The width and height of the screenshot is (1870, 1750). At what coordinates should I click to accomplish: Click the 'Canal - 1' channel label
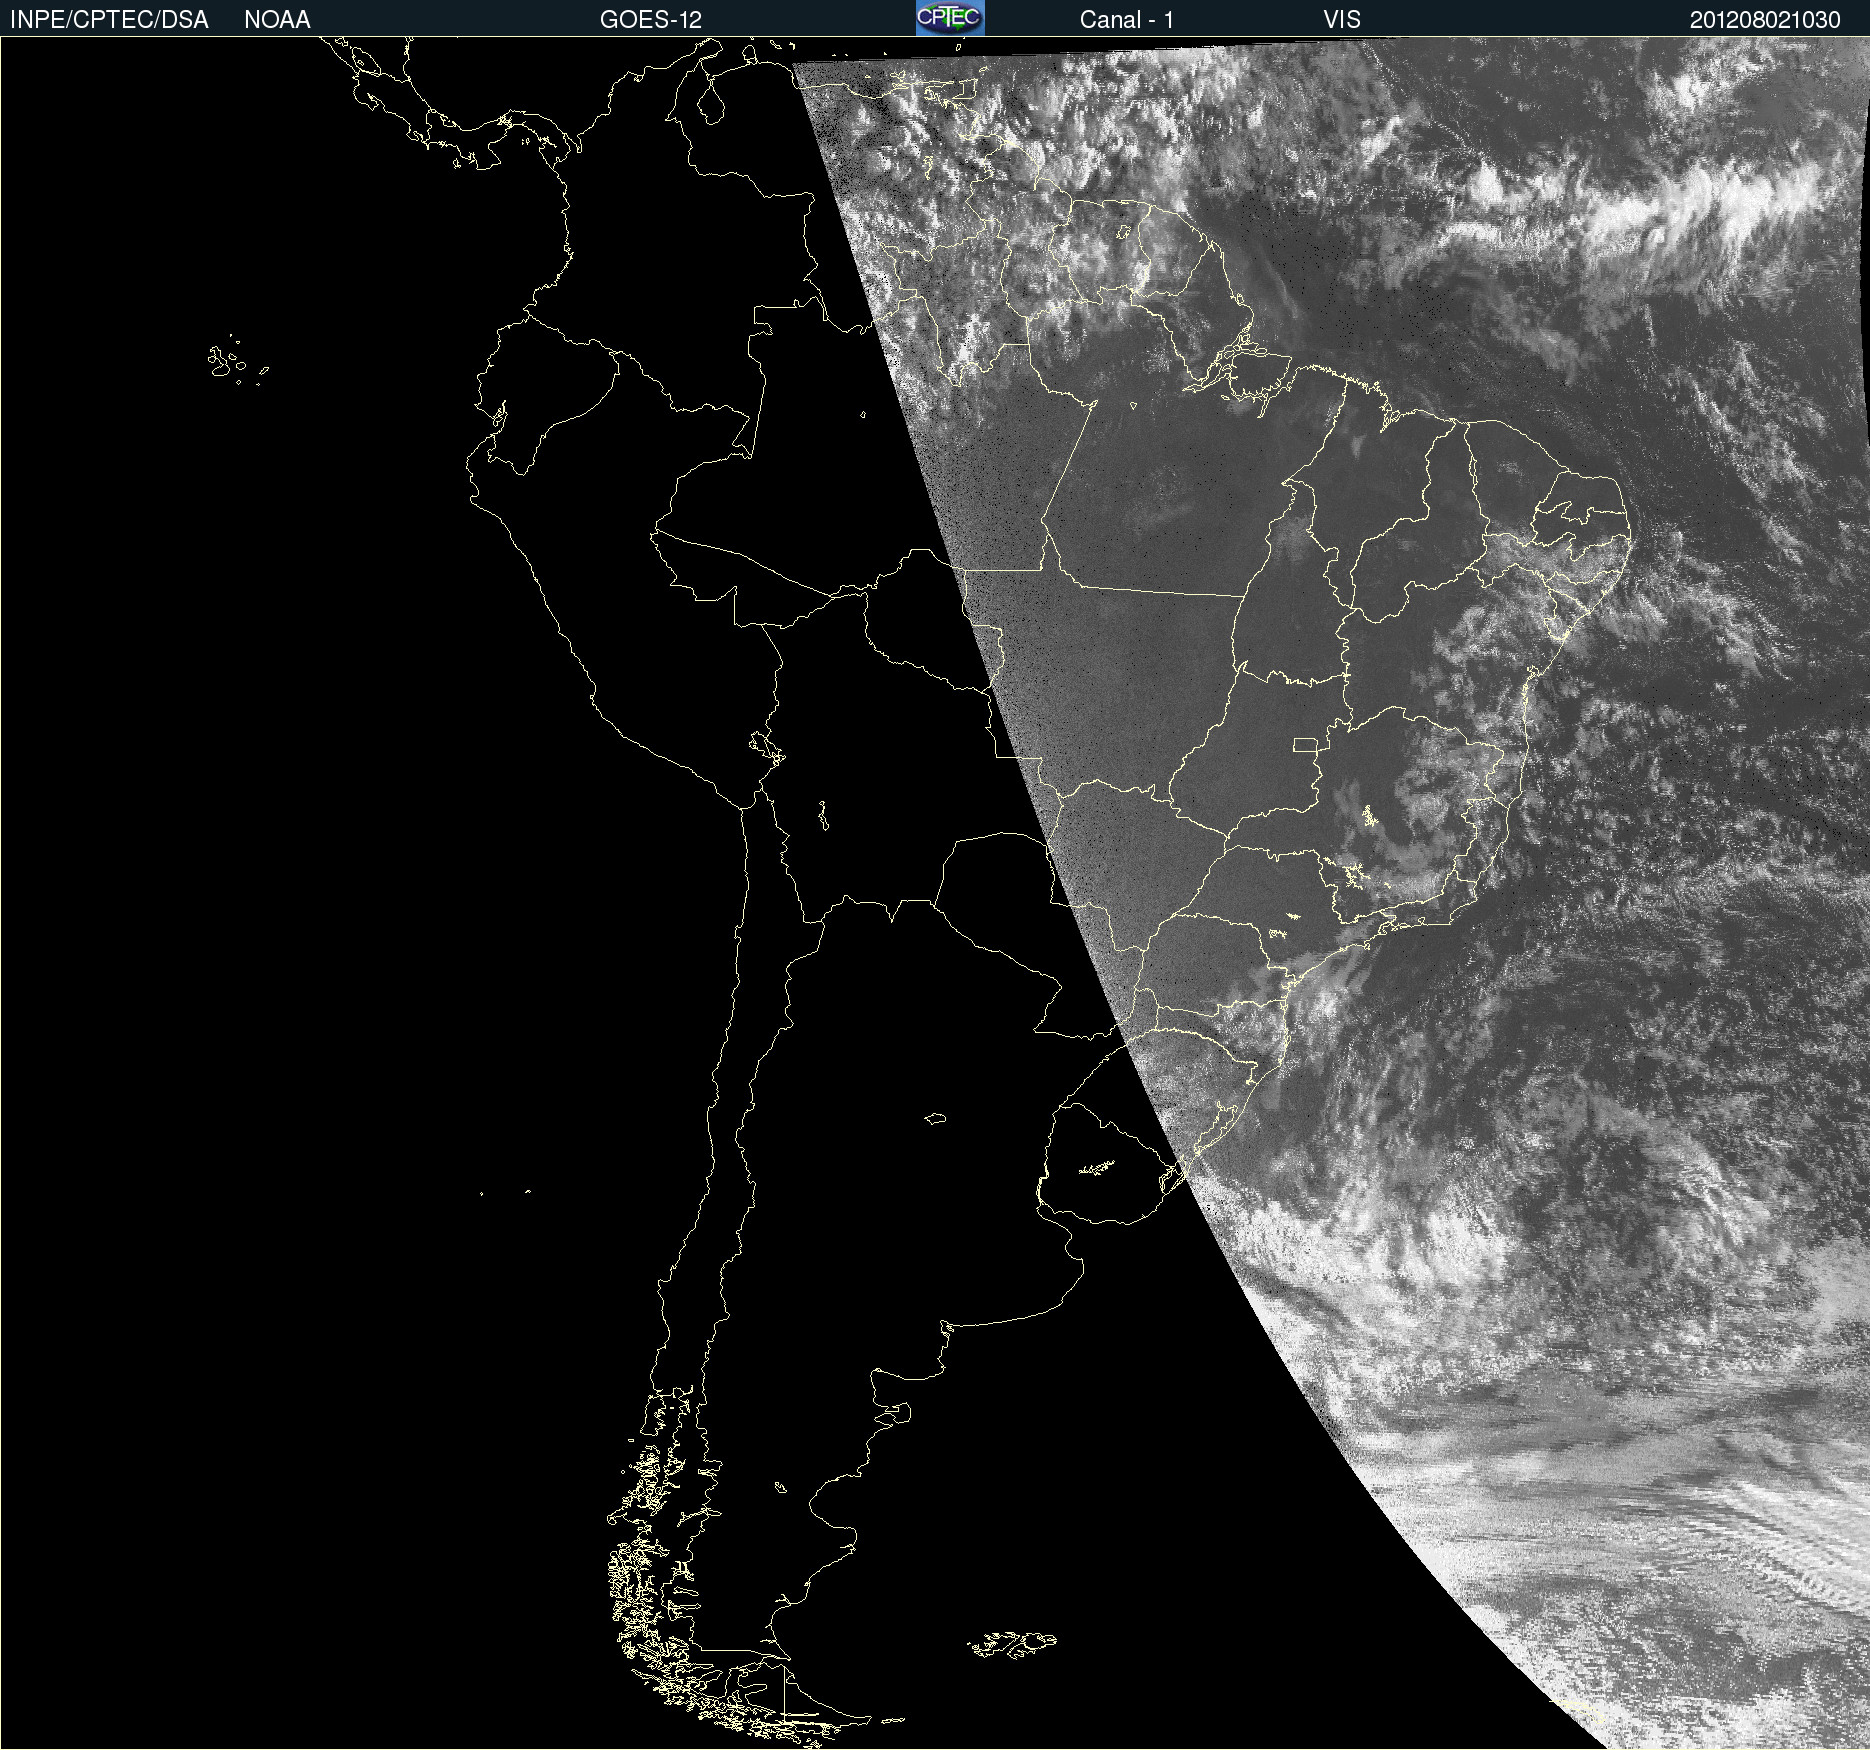[1127, 20]
